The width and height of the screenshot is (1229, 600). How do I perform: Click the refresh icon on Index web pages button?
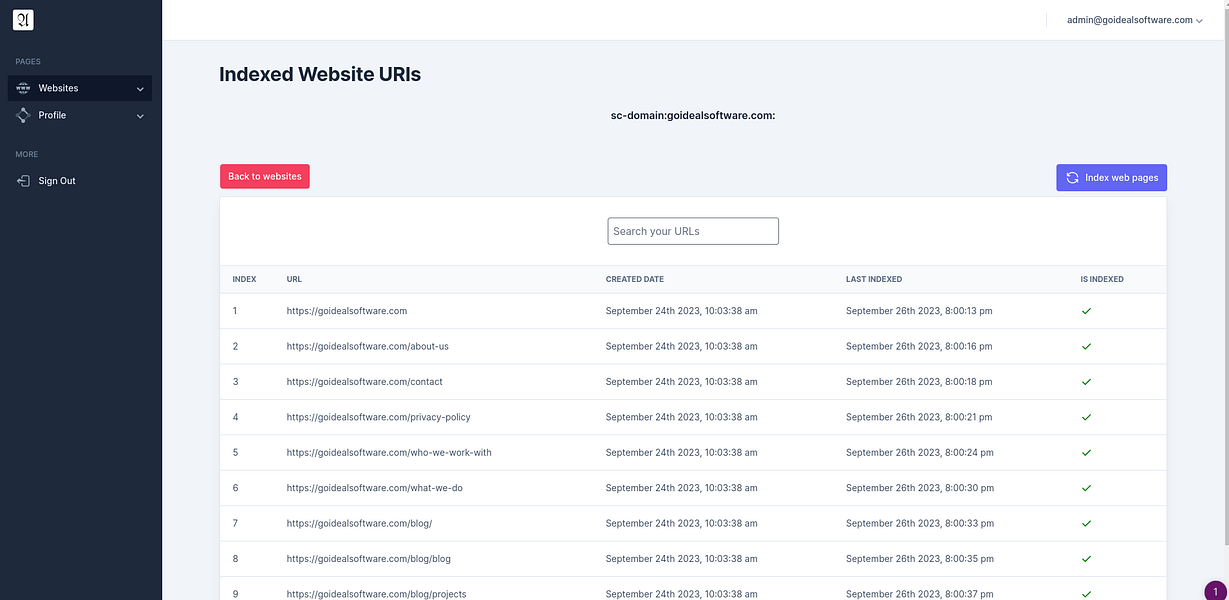tap(1071, 177)
